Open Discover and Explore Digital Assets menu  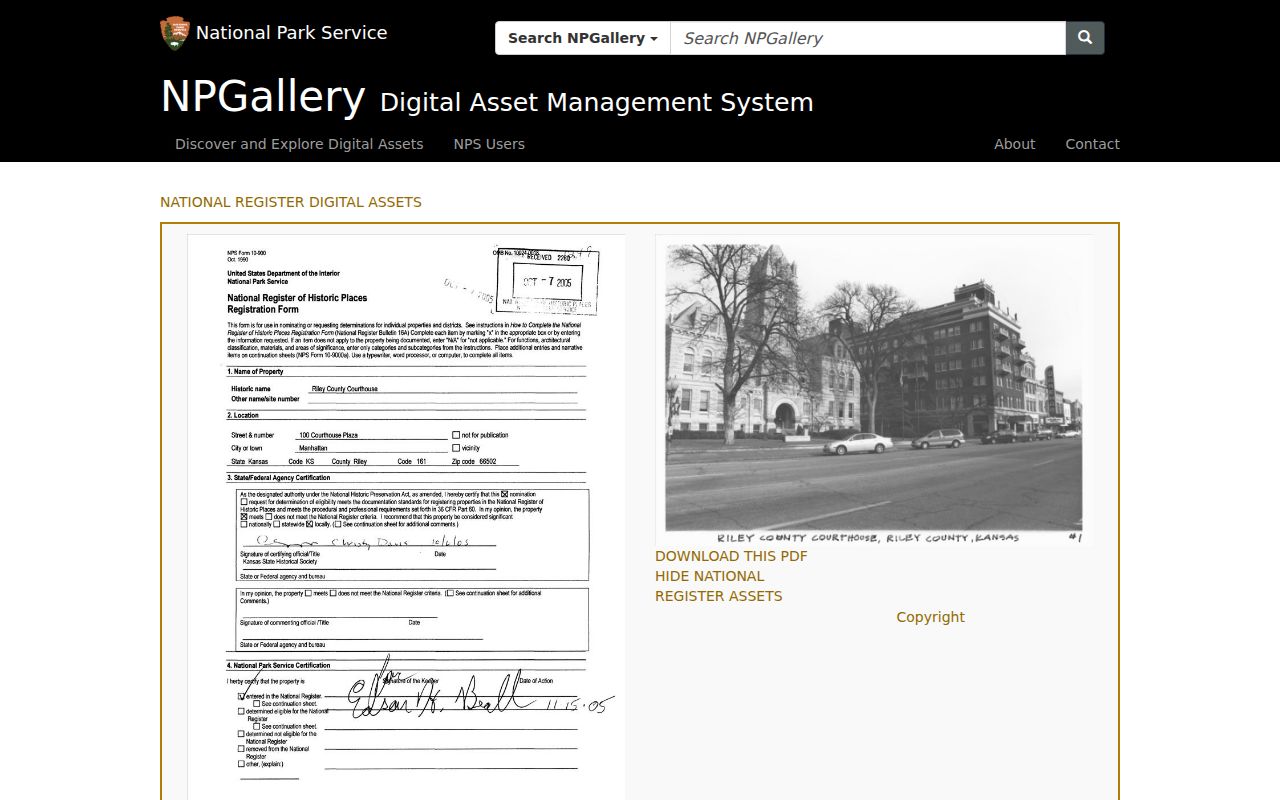tap(299, 144)
